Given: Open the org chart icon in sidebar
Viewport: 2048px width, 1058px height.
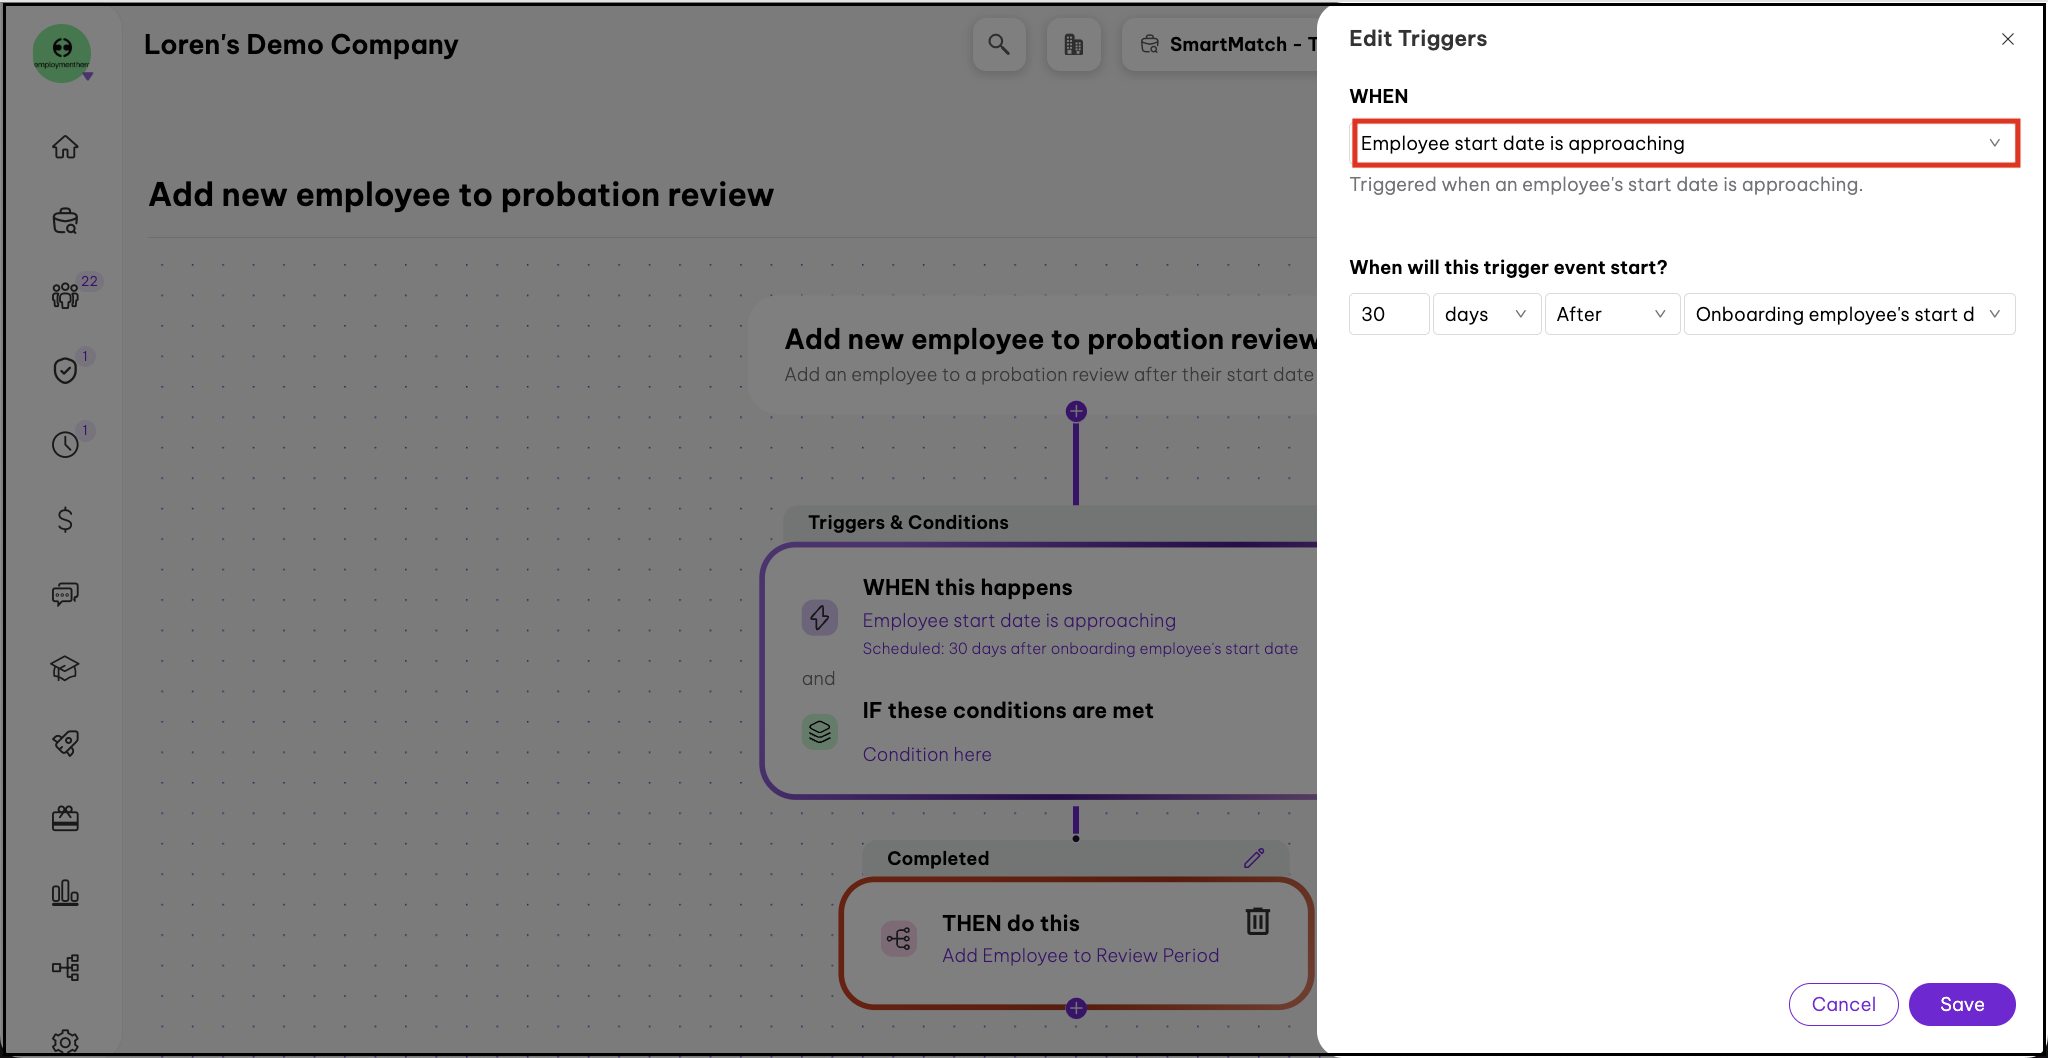Looking at the screenshot, I should (65, 967).
